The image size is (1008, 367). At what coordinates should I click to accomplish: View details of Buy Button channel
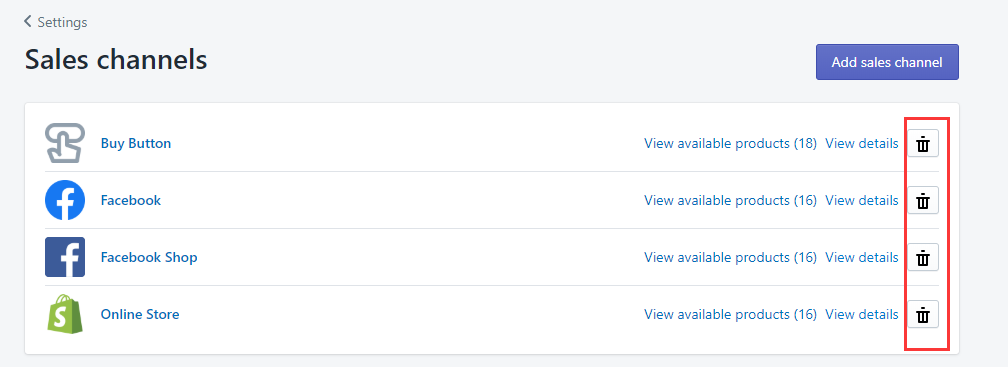861,143
